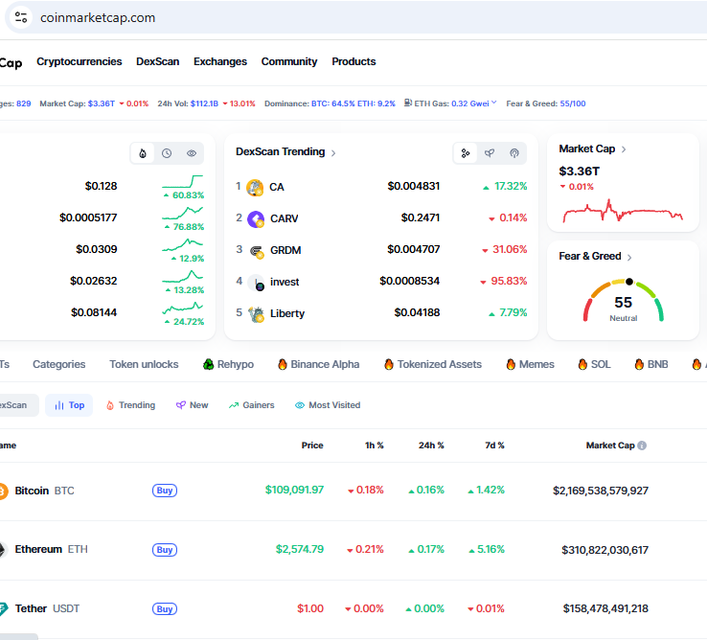Open the Ethereum ETH row name

click(51, 550)
